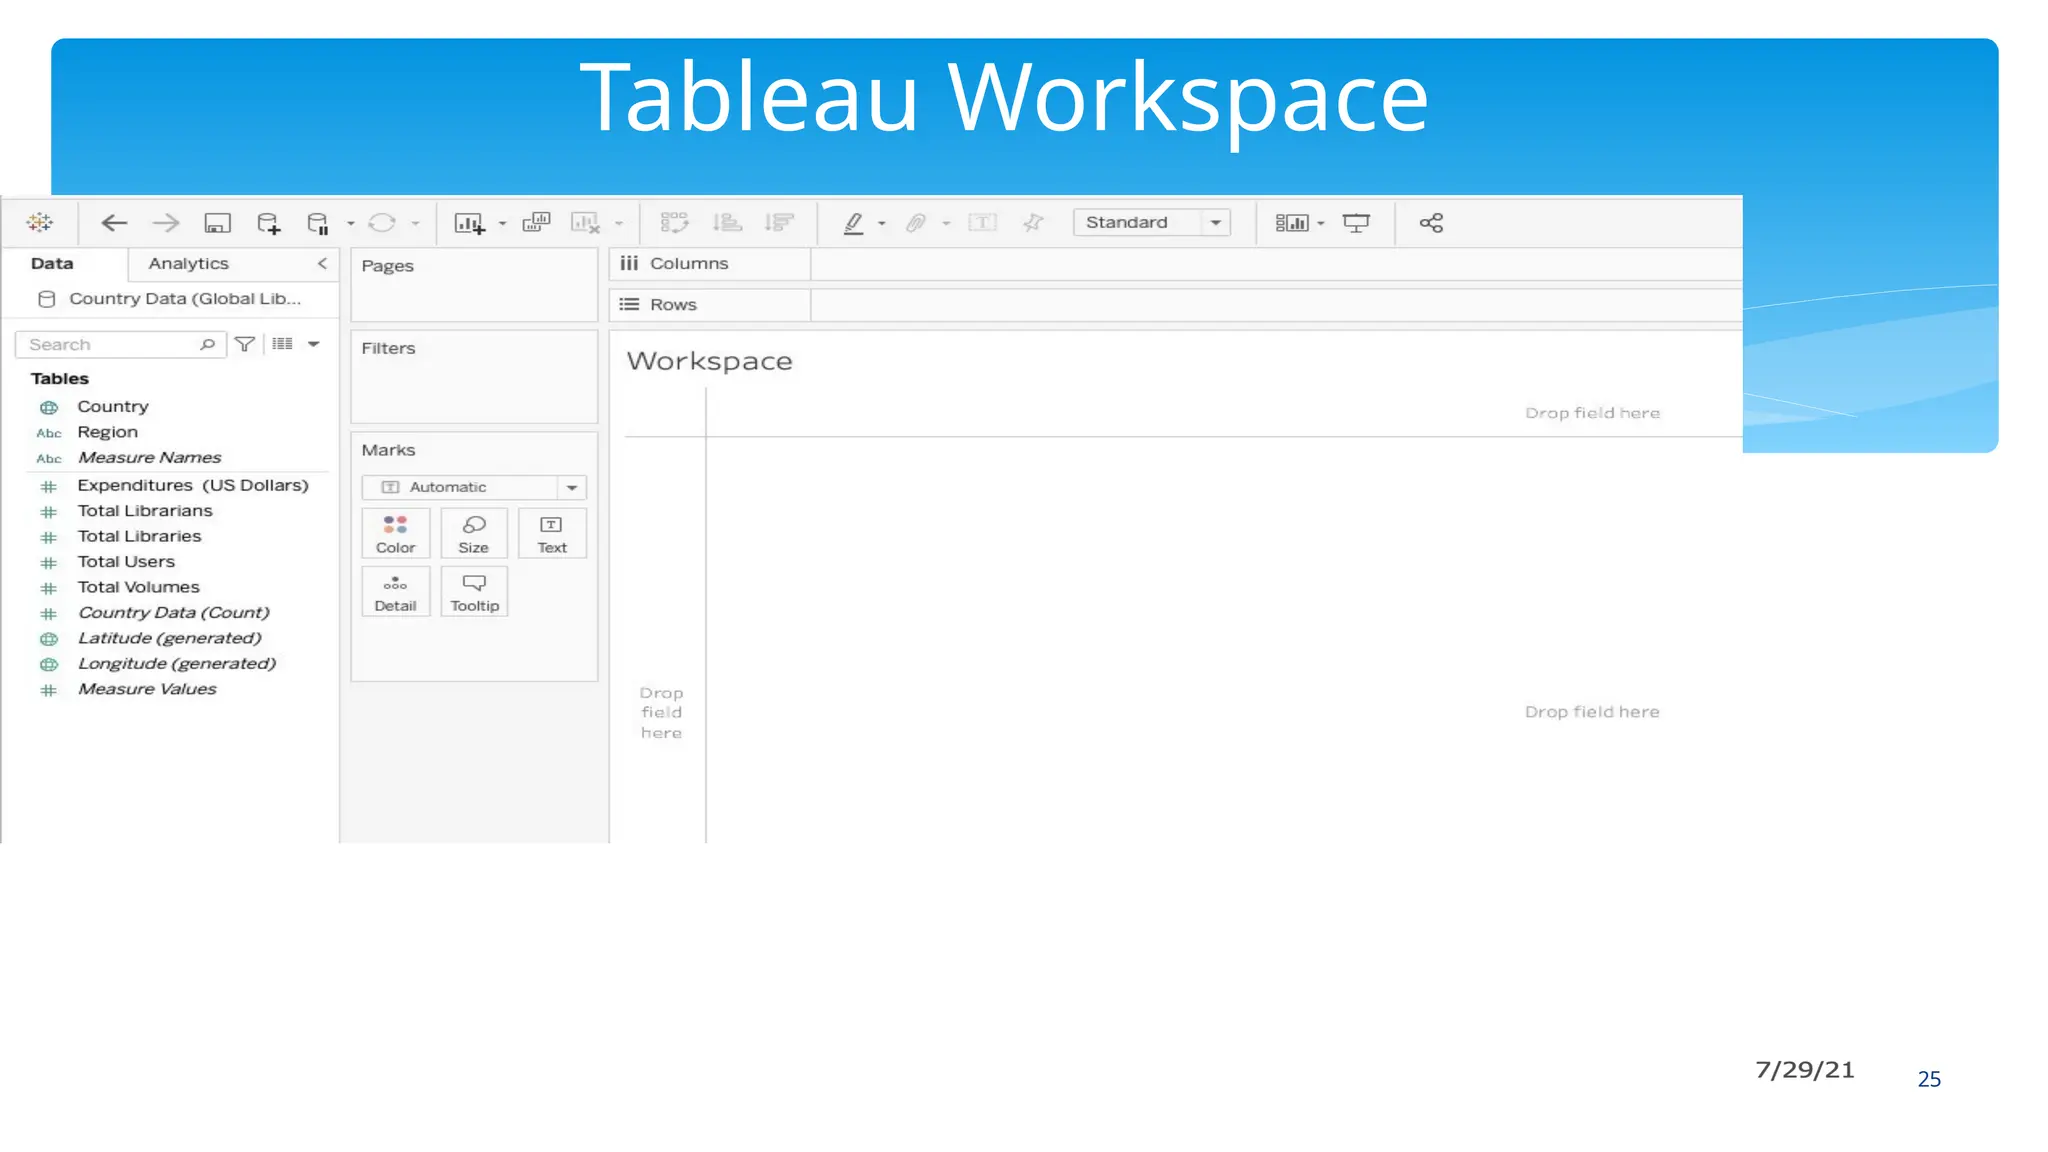Switch to the Data tab

click(52, 264)
